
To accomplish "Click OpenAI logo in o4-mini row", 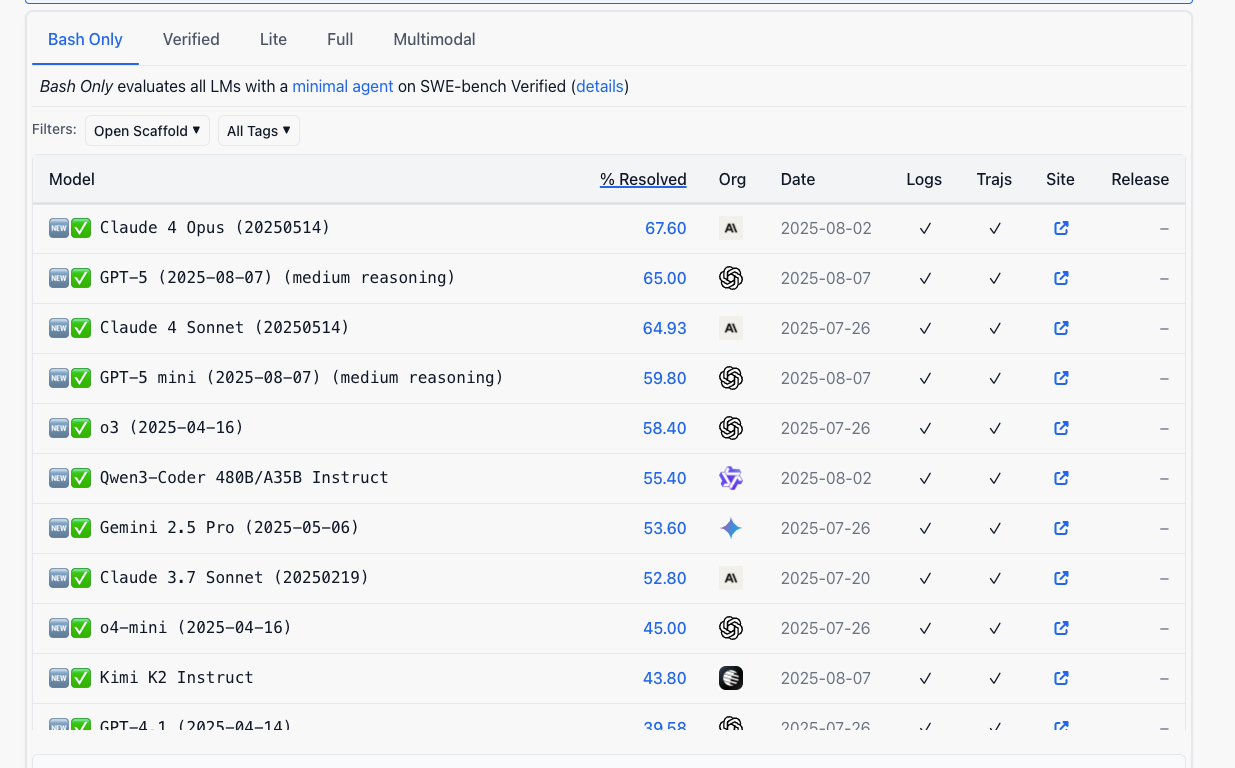I will (731, 628).
